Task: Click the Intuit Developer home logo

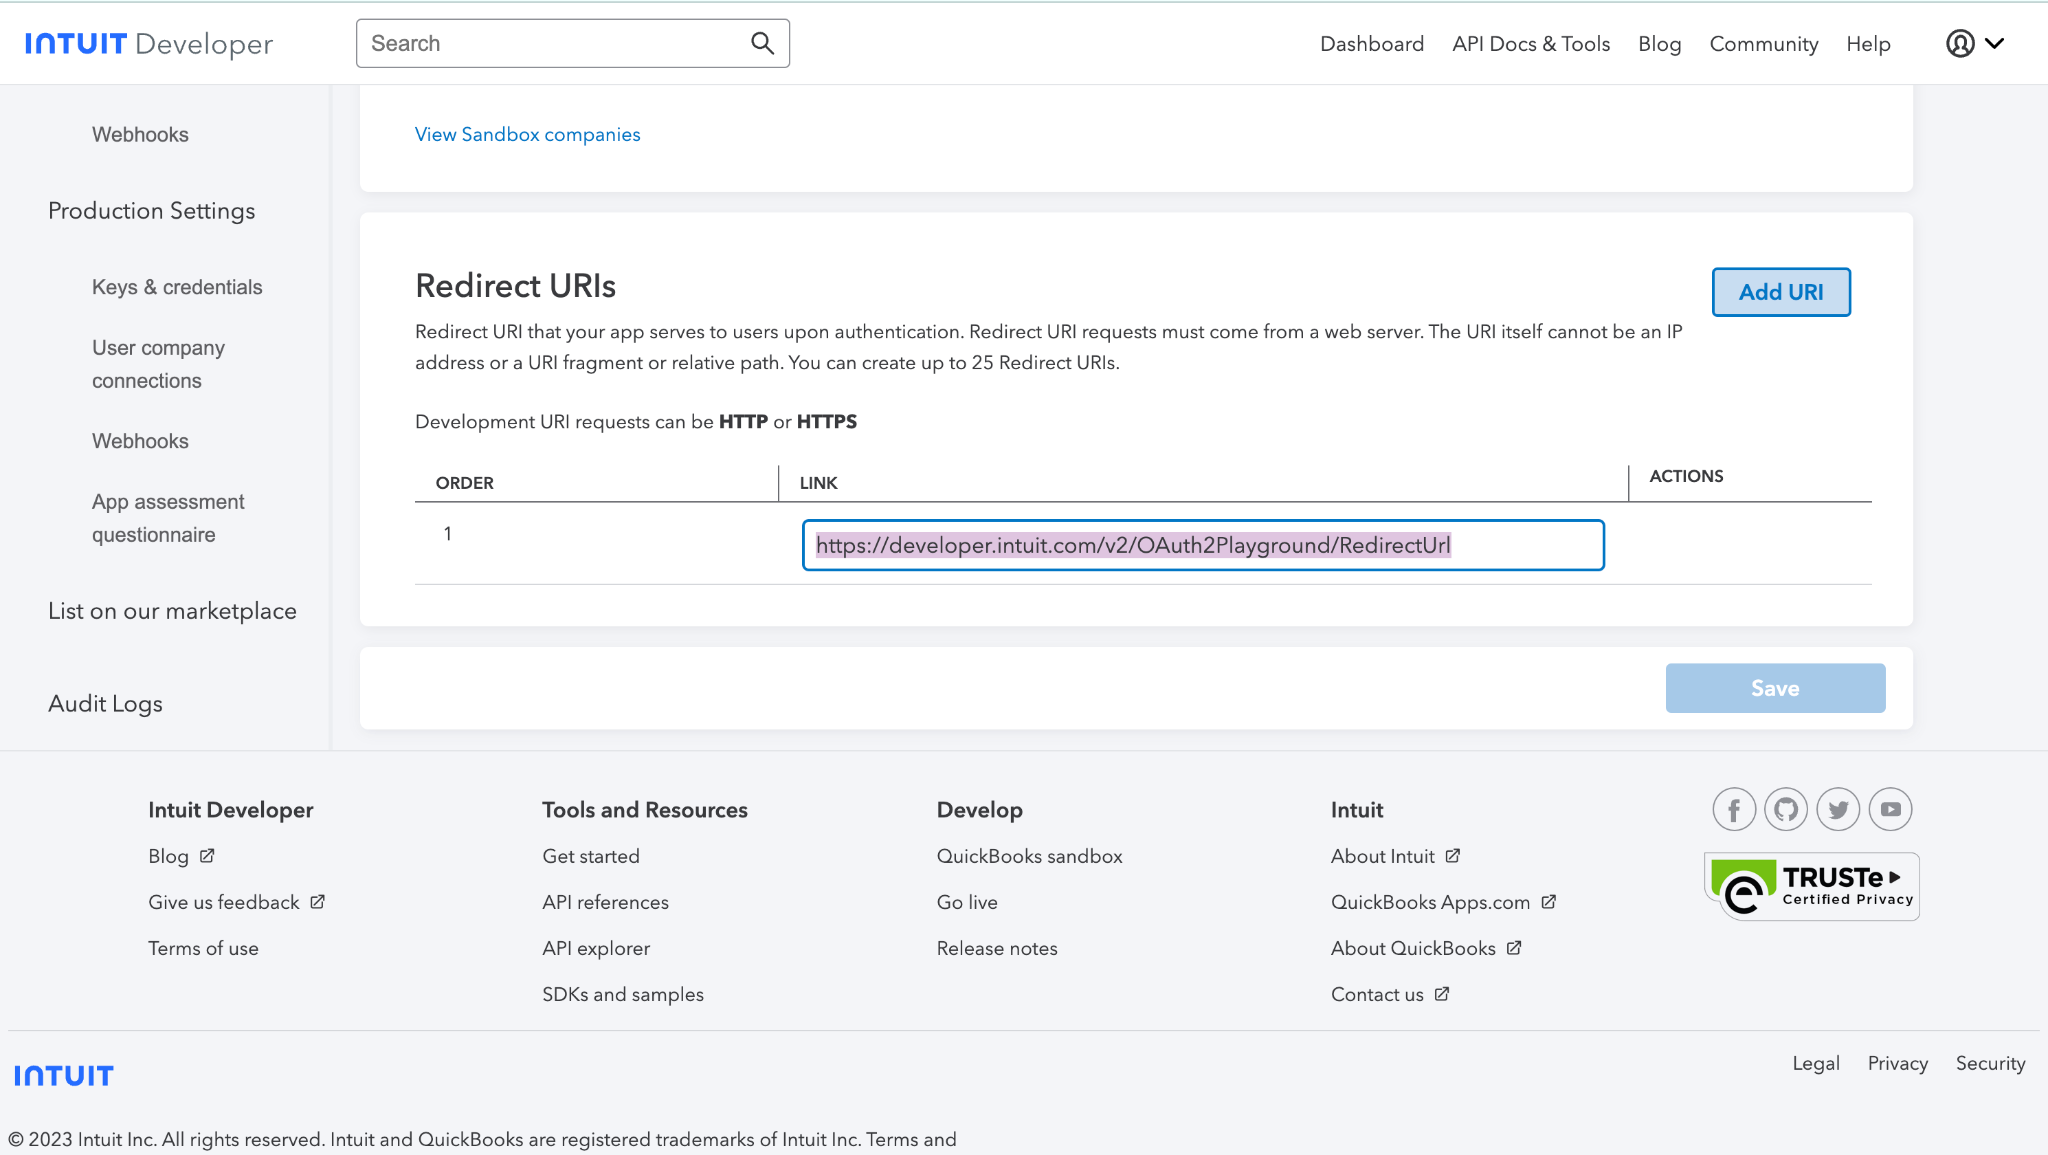Action: point(149,42)
